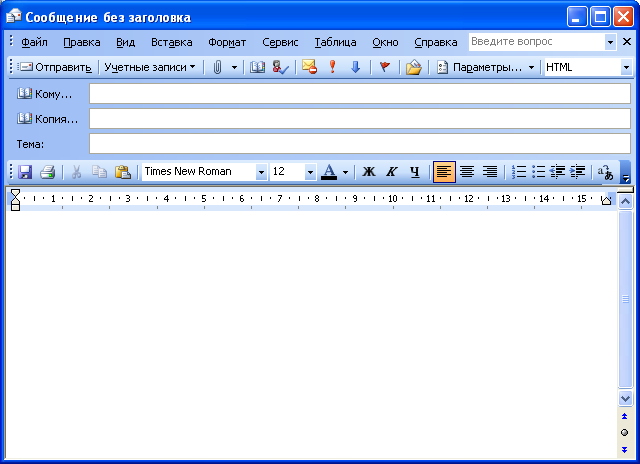The width and height of the screenshot is (640, 464).
Task: Click the paste clipboard icon
Action: 122,172
